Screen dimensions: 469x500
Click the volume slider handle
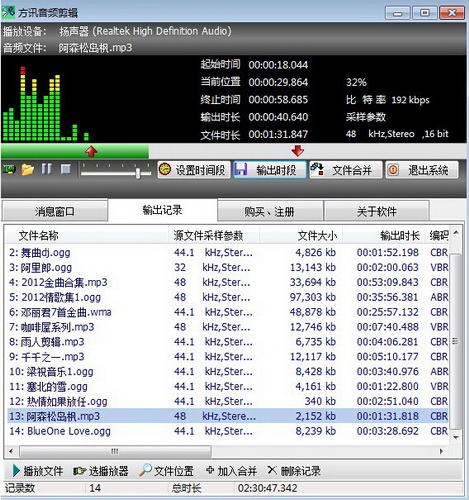tap(138, 173)
